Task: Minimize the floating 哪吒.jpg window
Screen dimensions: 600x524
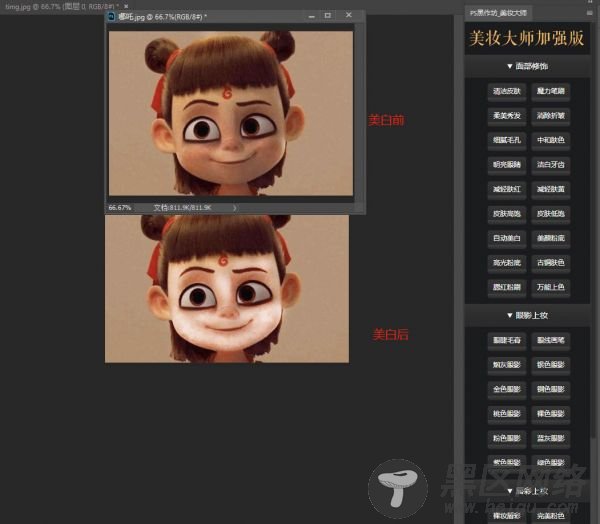Action: pos(311,16)
